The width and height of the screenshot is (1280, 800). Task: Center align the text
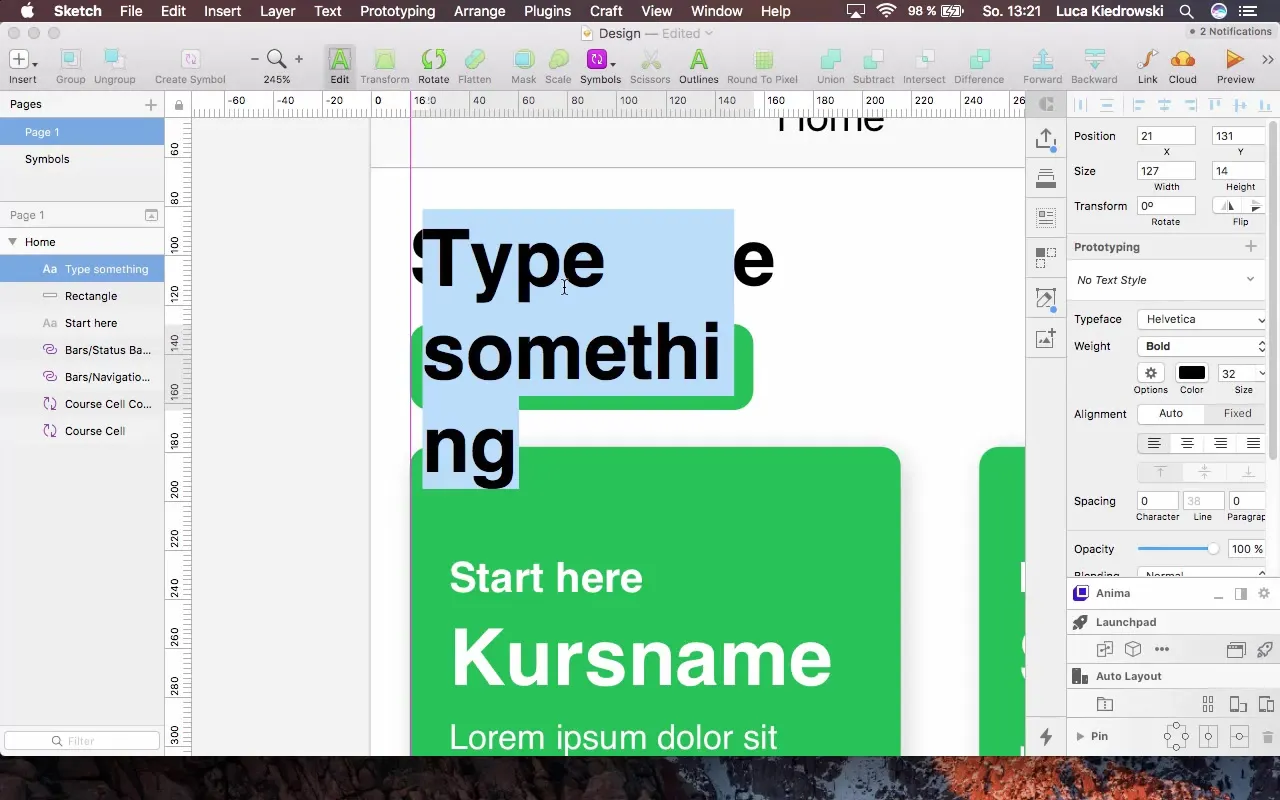point(1187,443)
